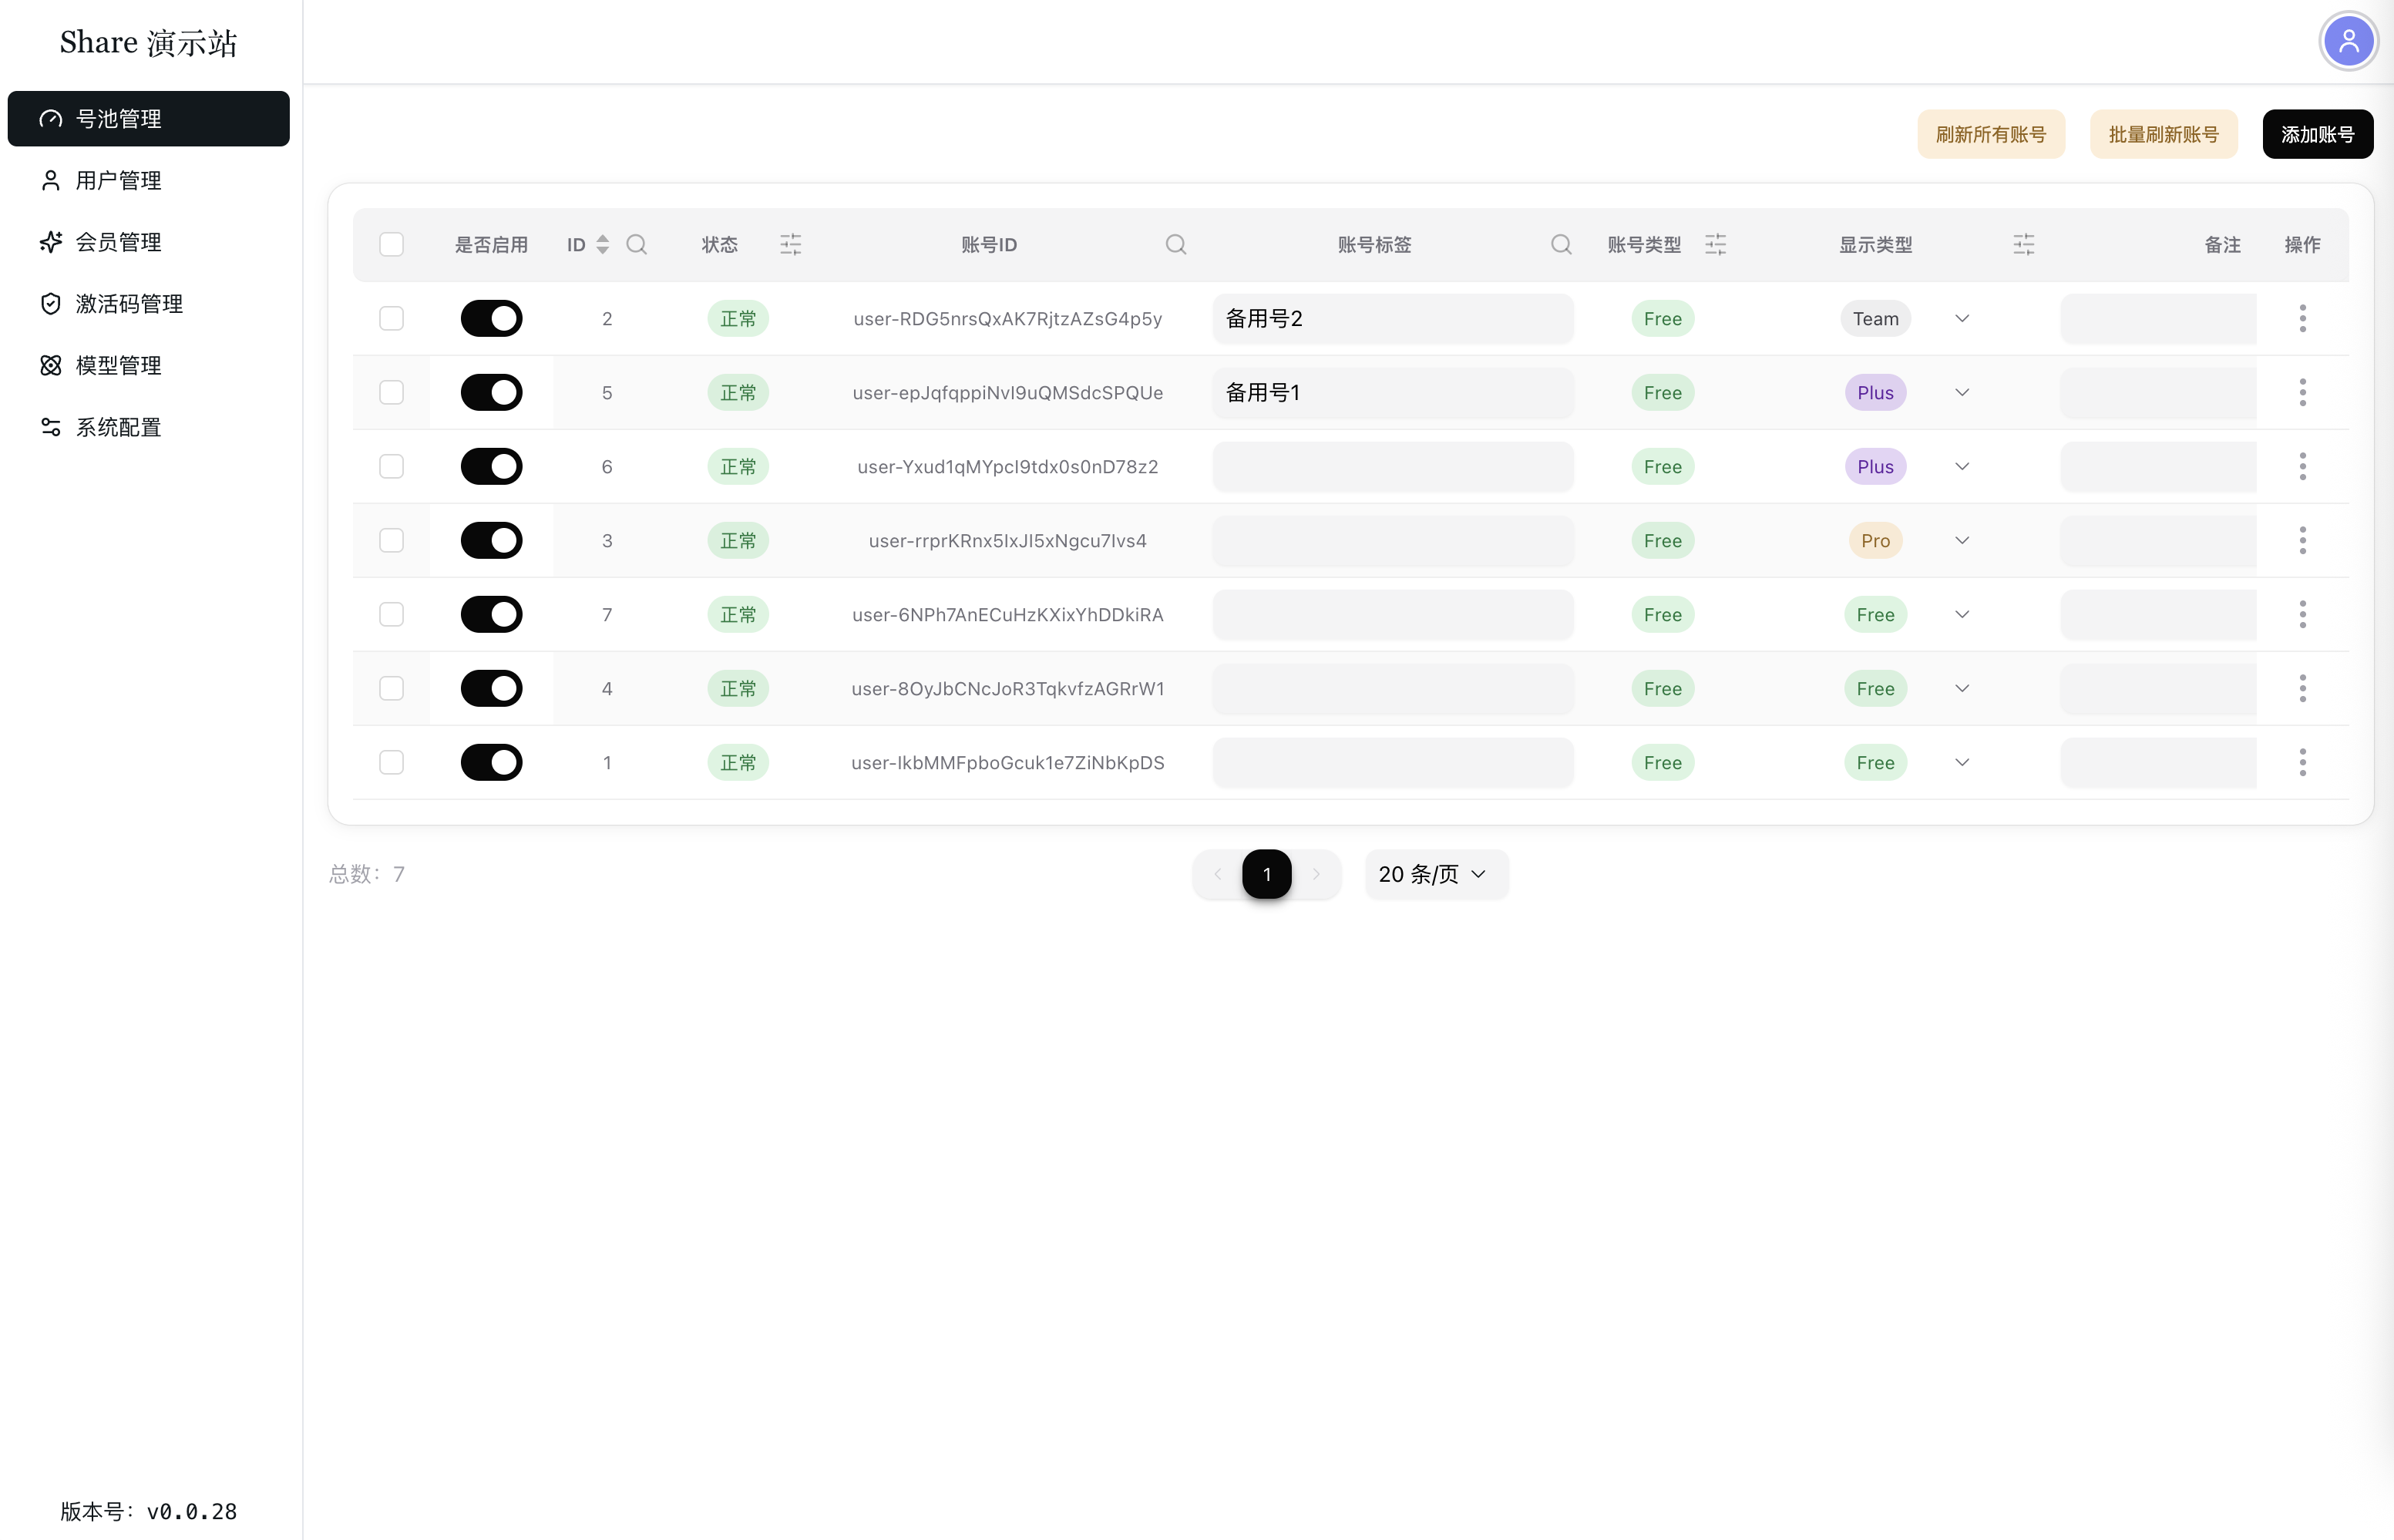Check the row for account ID 3
The height and width of the screenshot is (1540, 2394).
(391, 540)
